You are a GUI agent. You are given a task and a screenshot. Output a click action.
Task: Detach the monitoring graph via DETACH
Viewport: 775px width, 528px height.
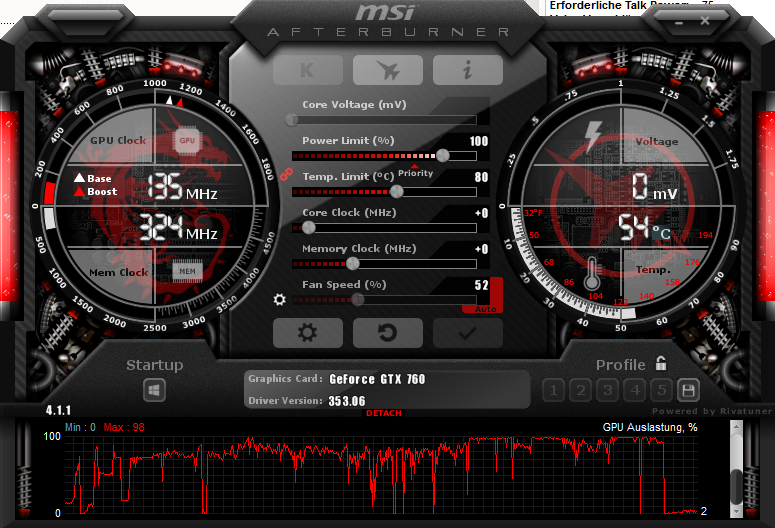384,413
